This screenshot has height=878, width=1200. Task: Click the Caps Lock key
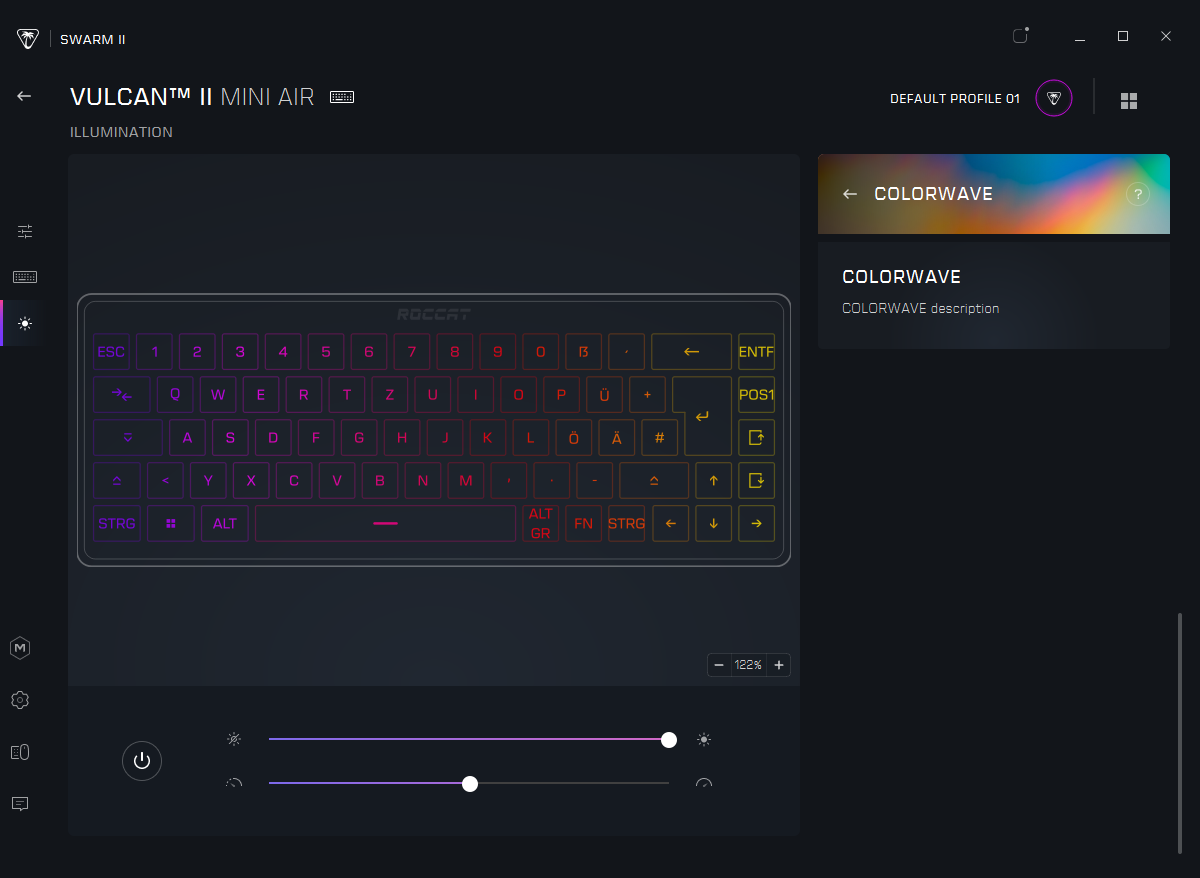(128, 438)
